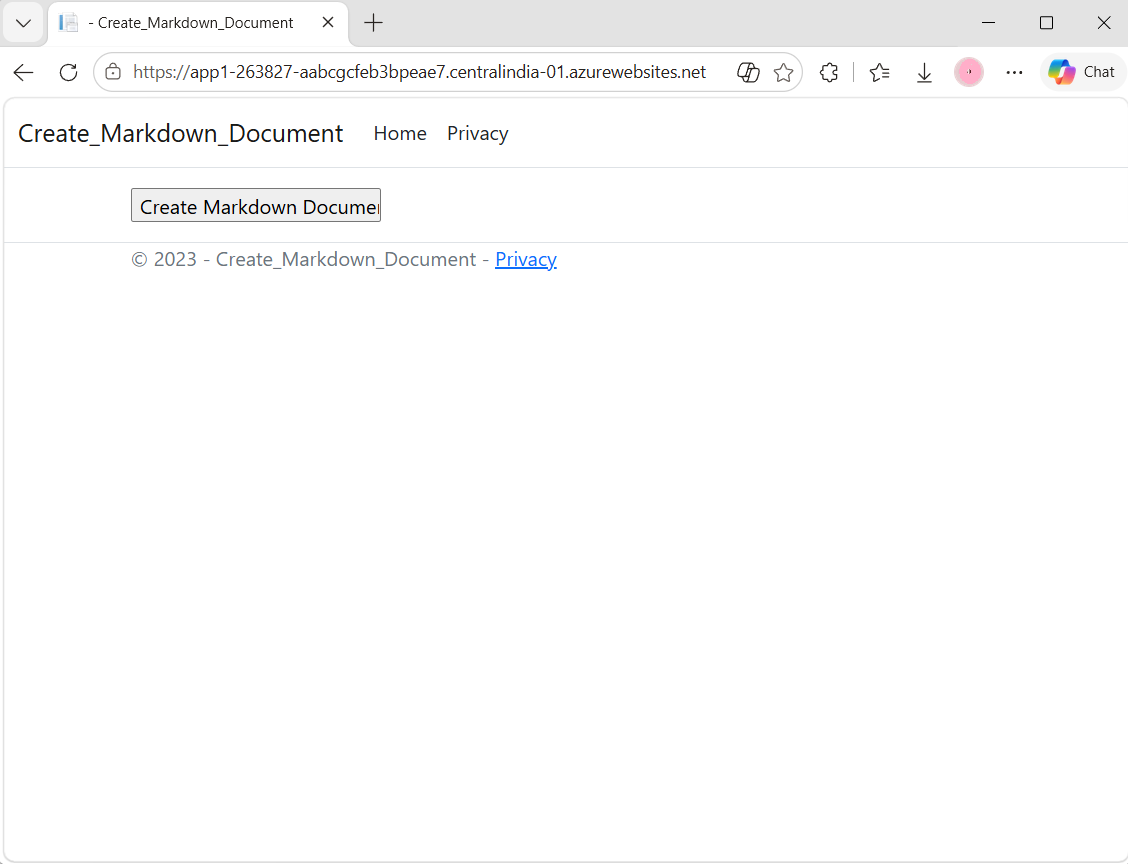Image resolution: width=1128 pixels, height=864 pixels.
Task: Close the browser window
Action: click(1104, 23)
